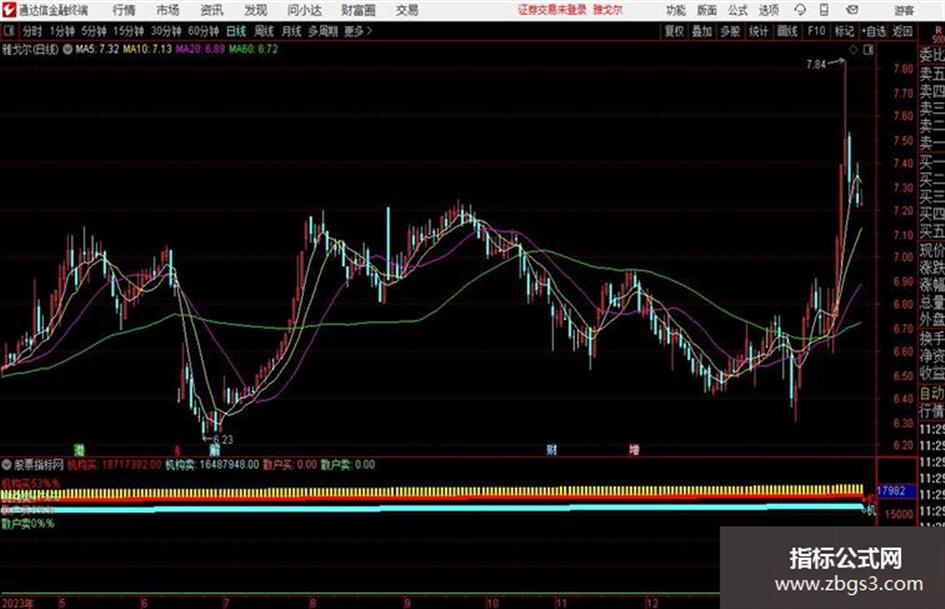
Task: Open the 多周期 multi-period view
Action: 322,31
